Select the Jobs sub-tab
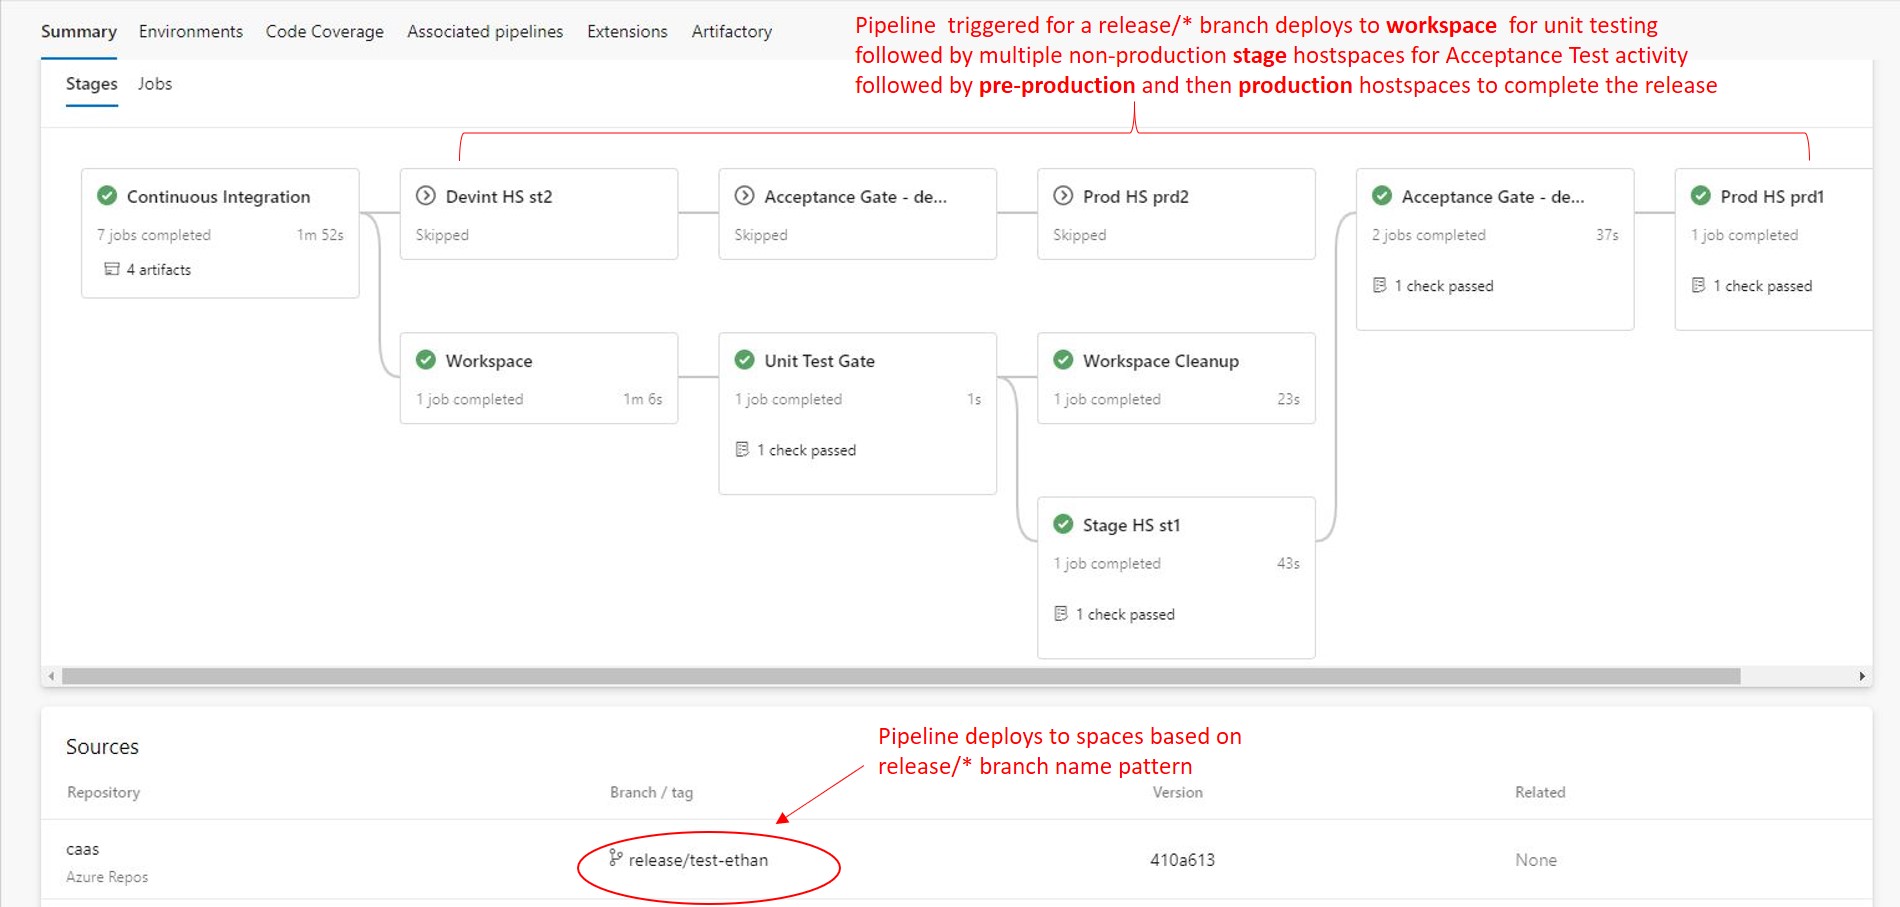Screen dimensions: 1900x907 point(155,84)
